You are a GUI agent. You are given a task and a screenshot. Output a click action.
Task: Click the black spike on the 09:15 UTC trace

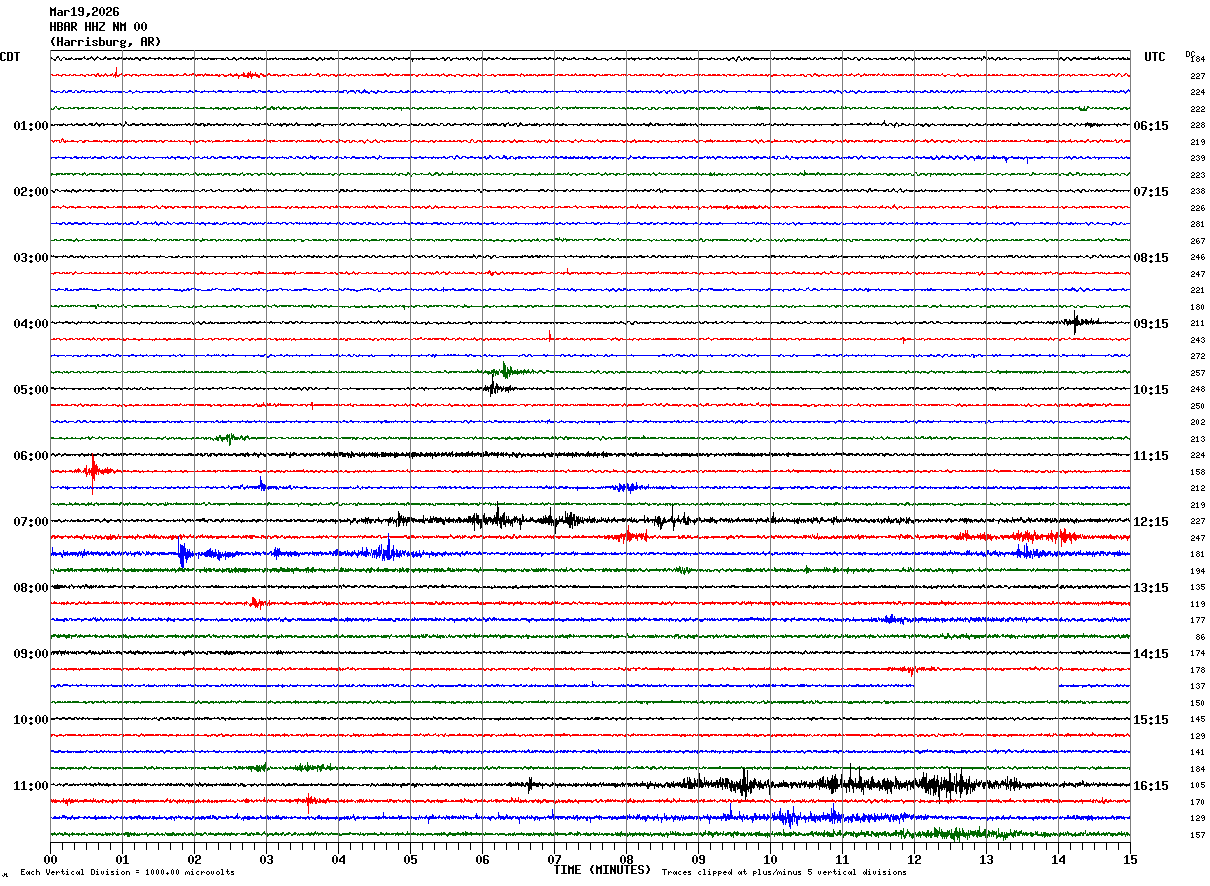(x=1076, y=322)
